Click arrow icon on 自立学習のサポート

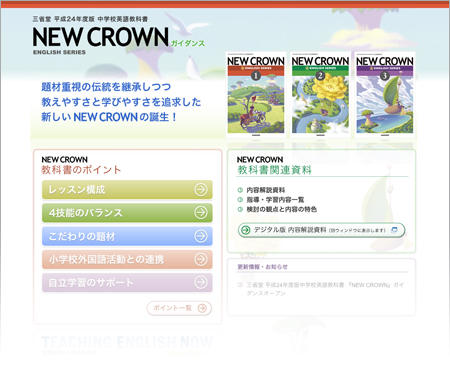tap(201, 283)
